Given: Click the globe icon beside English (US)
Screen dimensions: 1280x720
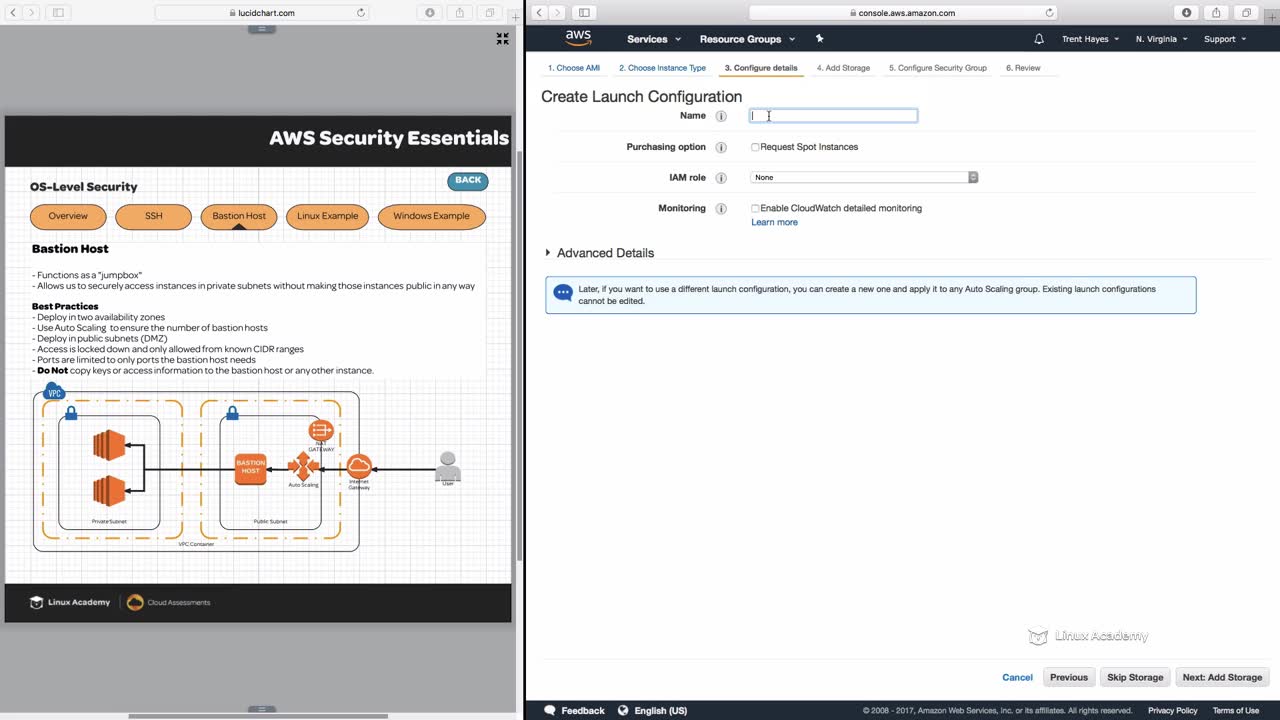Looking at the screenshot, I should [x=623, y=710].
